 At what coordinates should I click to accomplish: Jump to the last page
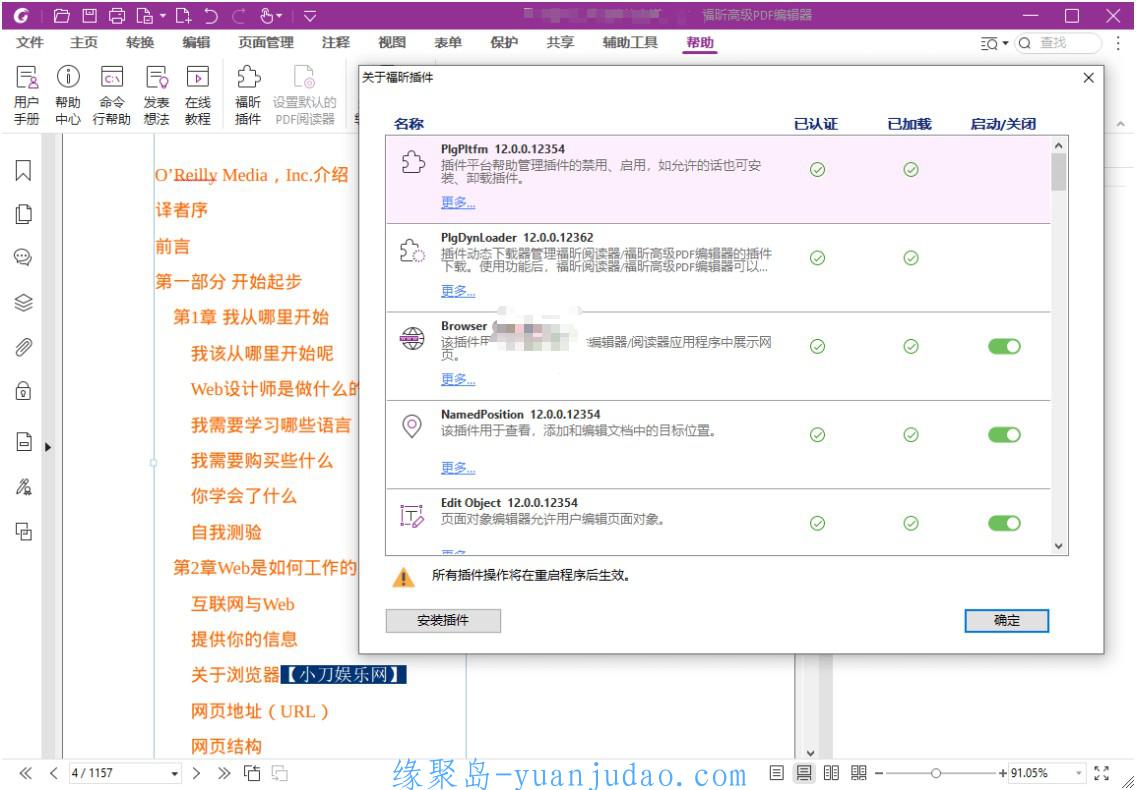pyautogui.click(x=224, y=773)
